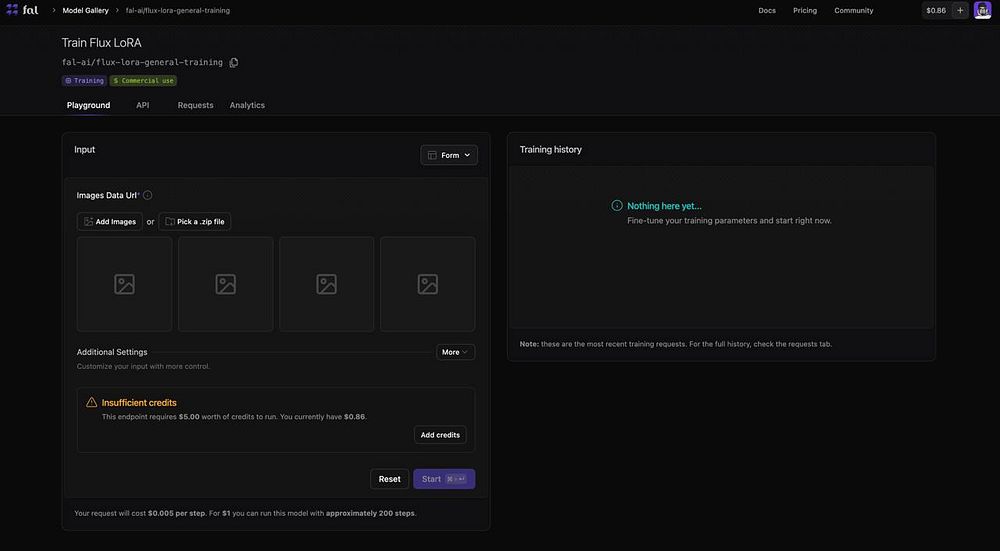Click the Pick a .zip file button
1000x551 pixels.
195,221
